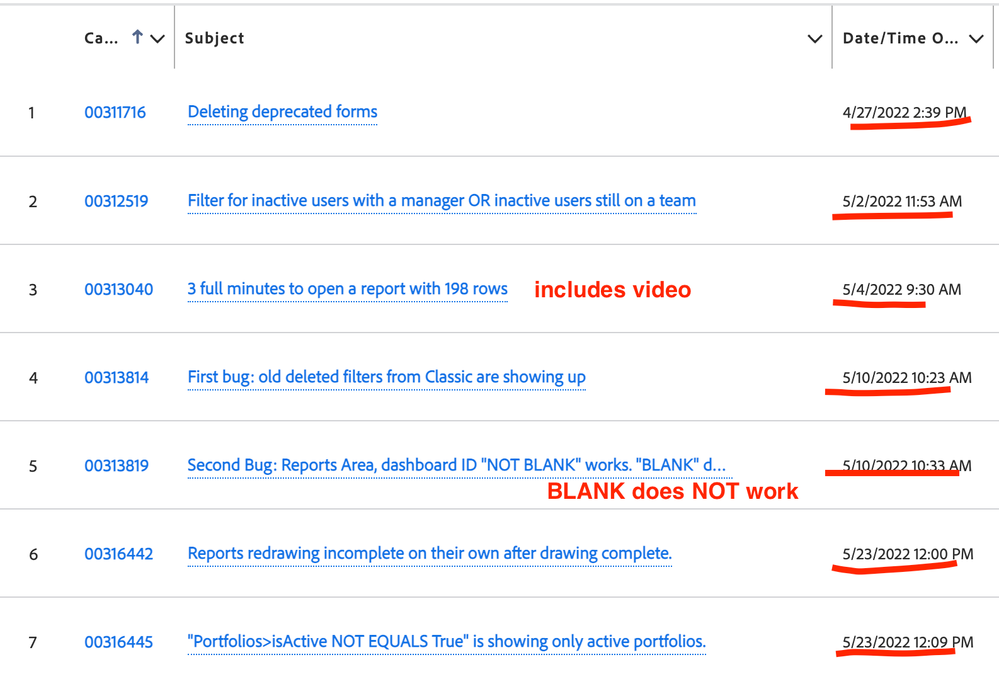This screenshot has height=684, width=999.
Task: Open "Deleting deprecated forms" subject link
Action: tap(282, 112)
